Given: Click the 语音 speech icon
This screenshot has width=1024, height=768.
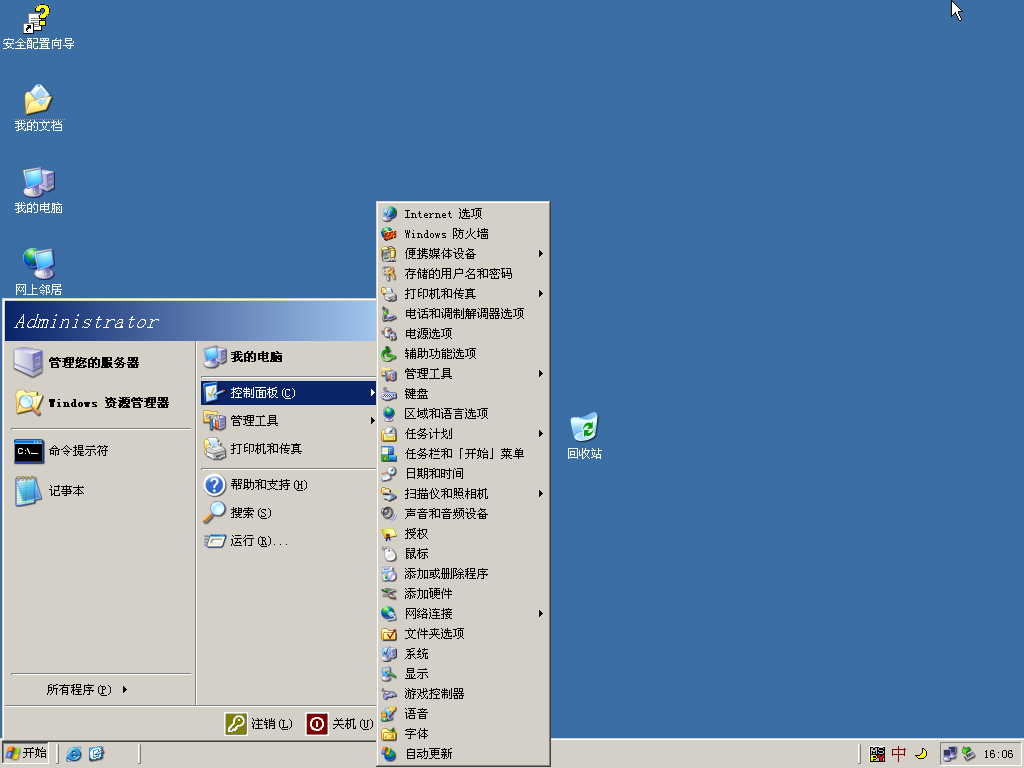Looking at the screenshot, I should [x=389, y=714].
